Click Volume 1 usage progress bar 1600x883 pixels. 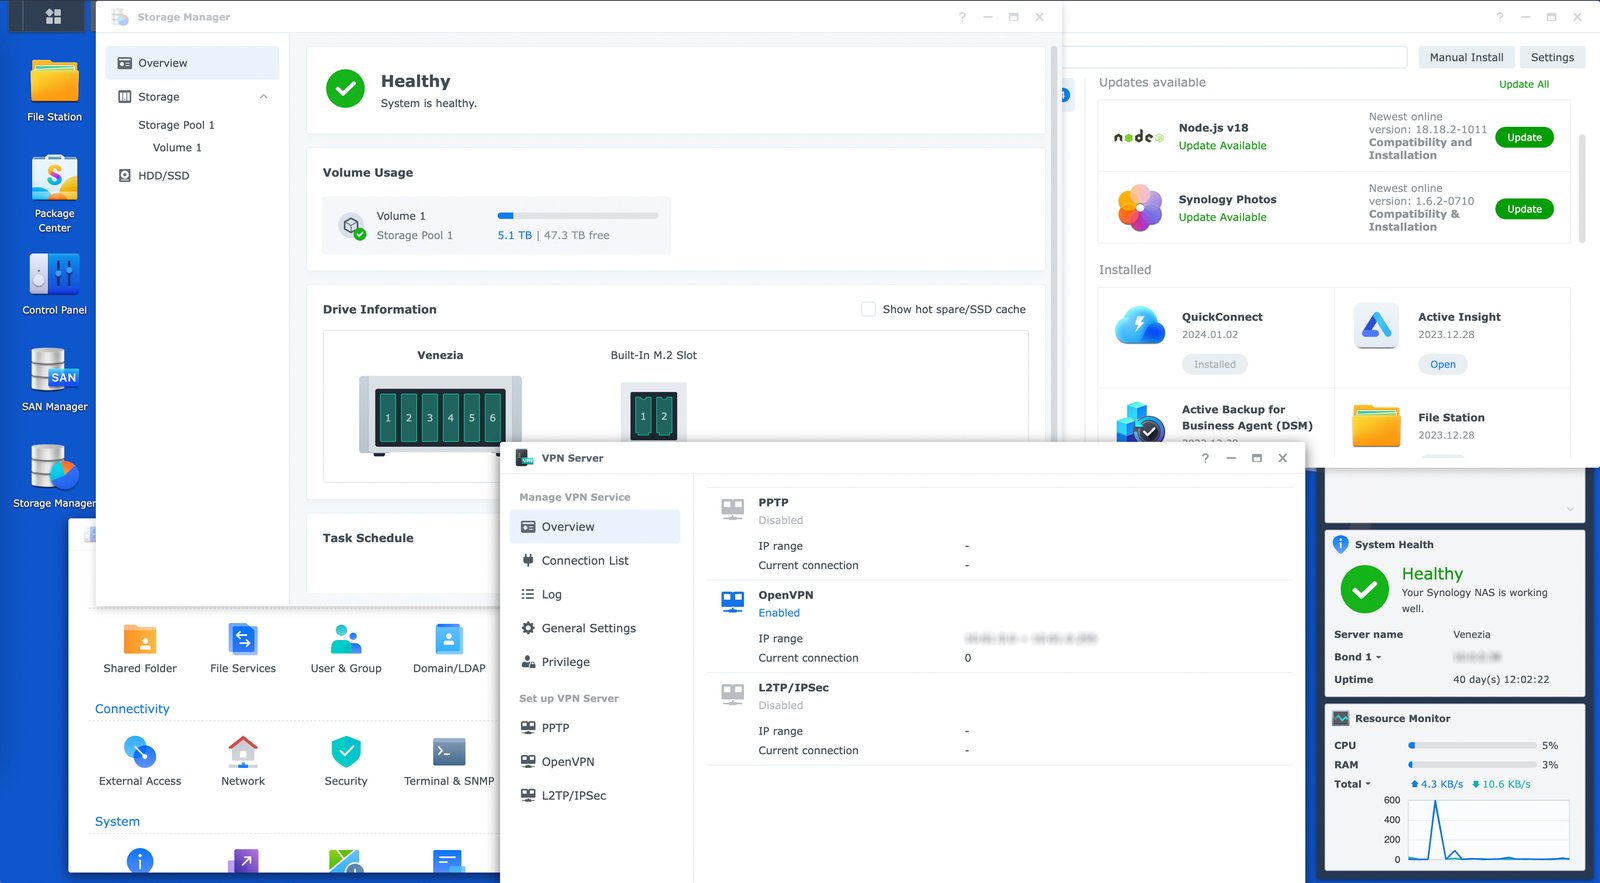click(578, 216)
